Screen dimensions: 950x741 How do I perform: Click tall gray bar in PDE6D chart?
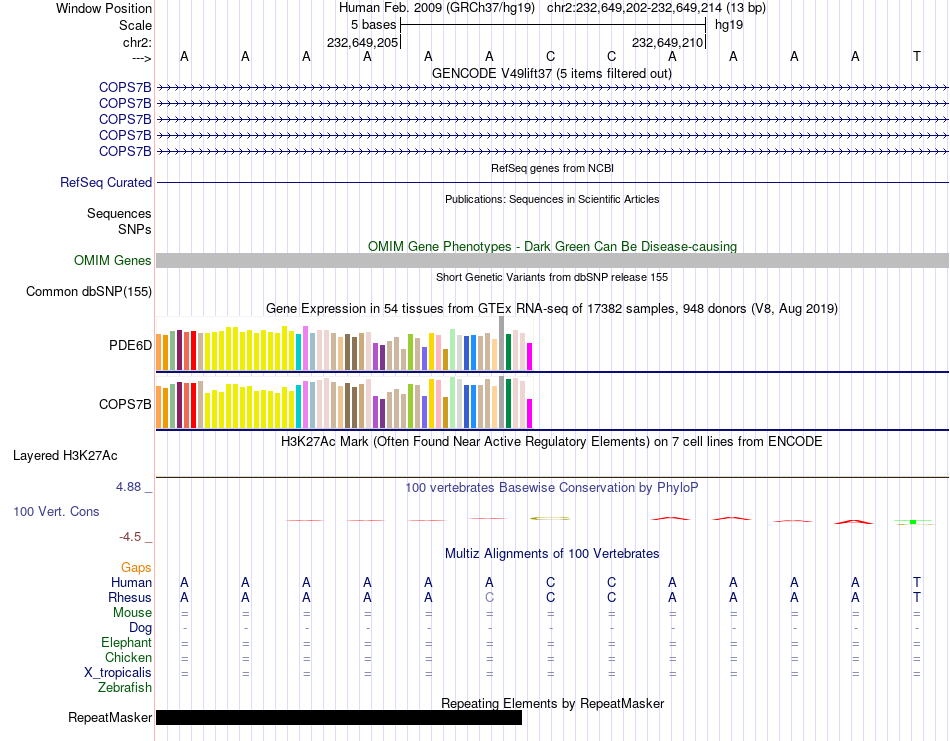[x=501, y=343]
